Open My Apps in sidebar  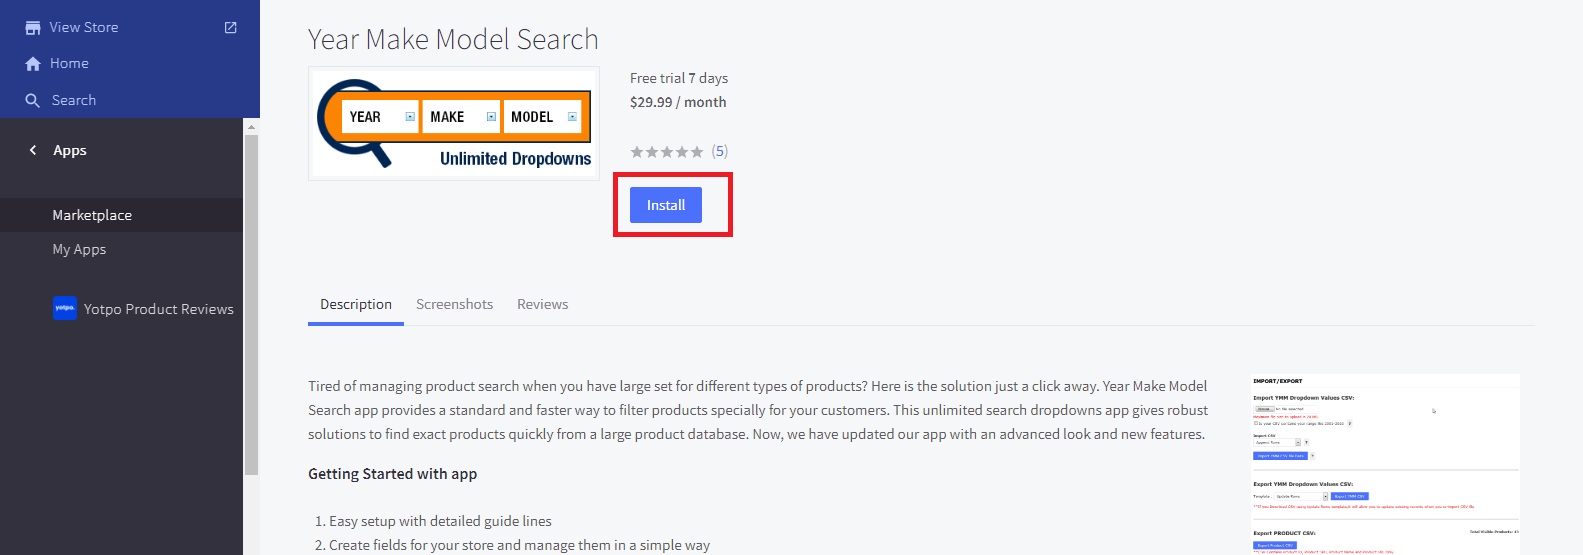79,249
